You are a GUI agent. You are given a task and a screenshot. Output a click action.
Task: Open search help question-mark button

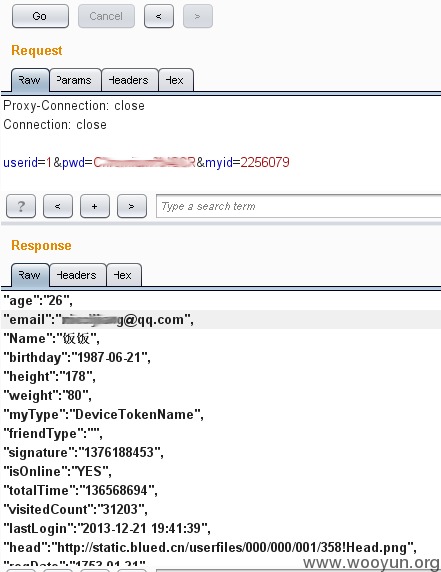click(x=21, y=206)
